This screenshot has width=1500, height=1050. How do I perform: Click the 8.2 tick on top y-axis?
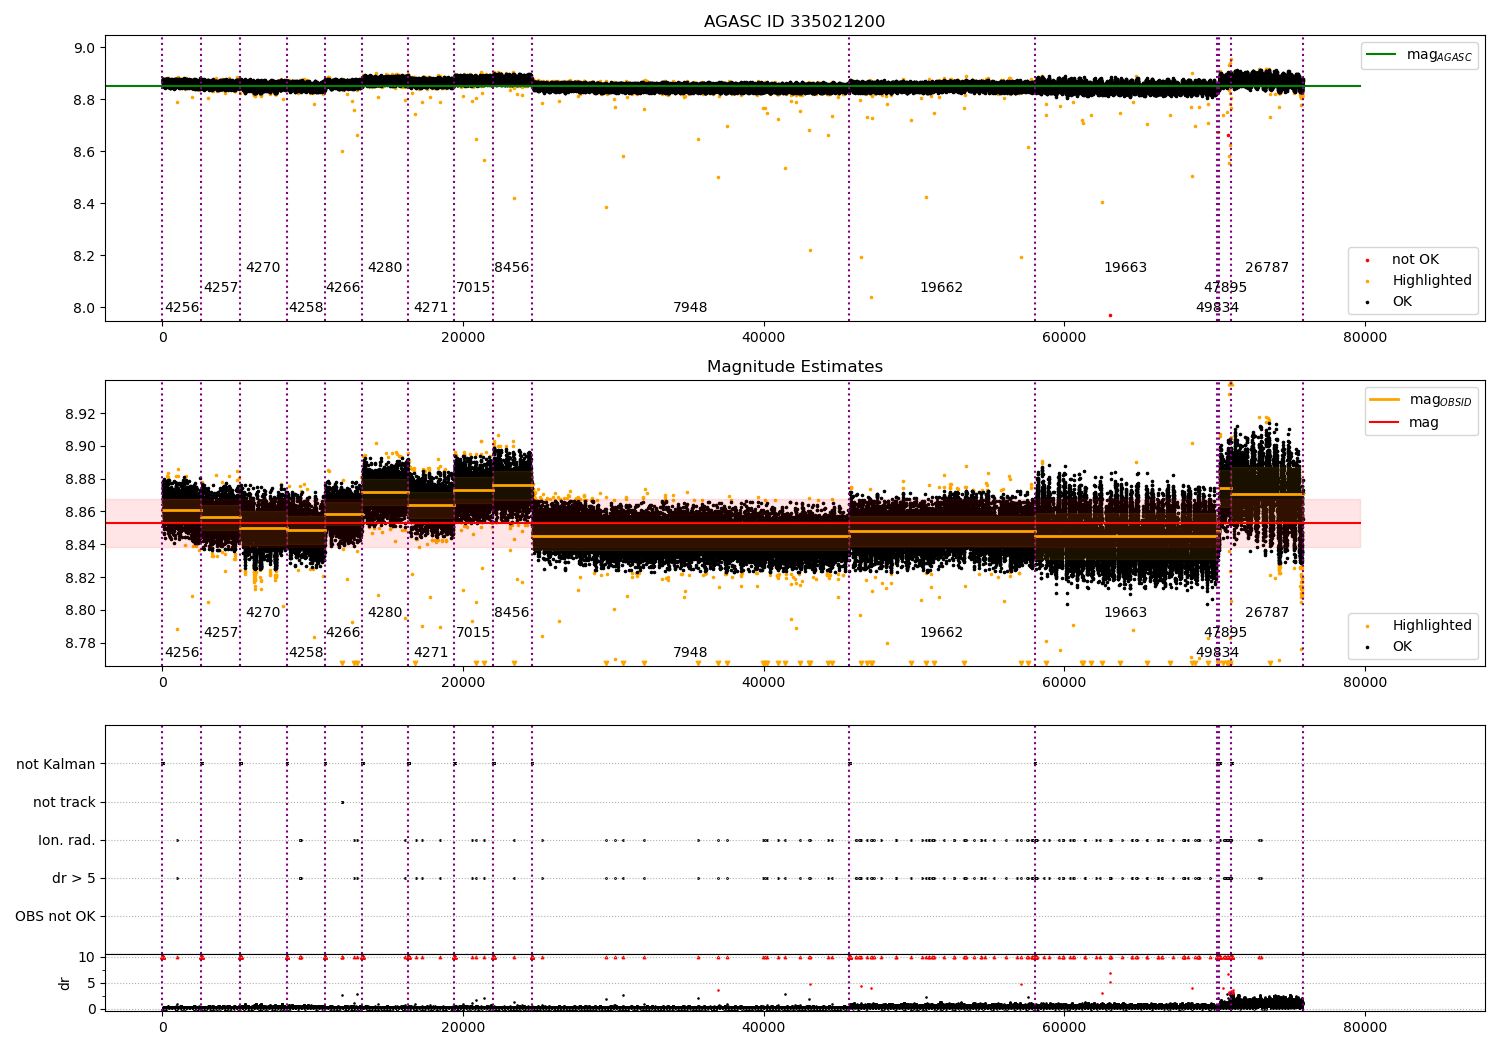[x=85, y=256]
